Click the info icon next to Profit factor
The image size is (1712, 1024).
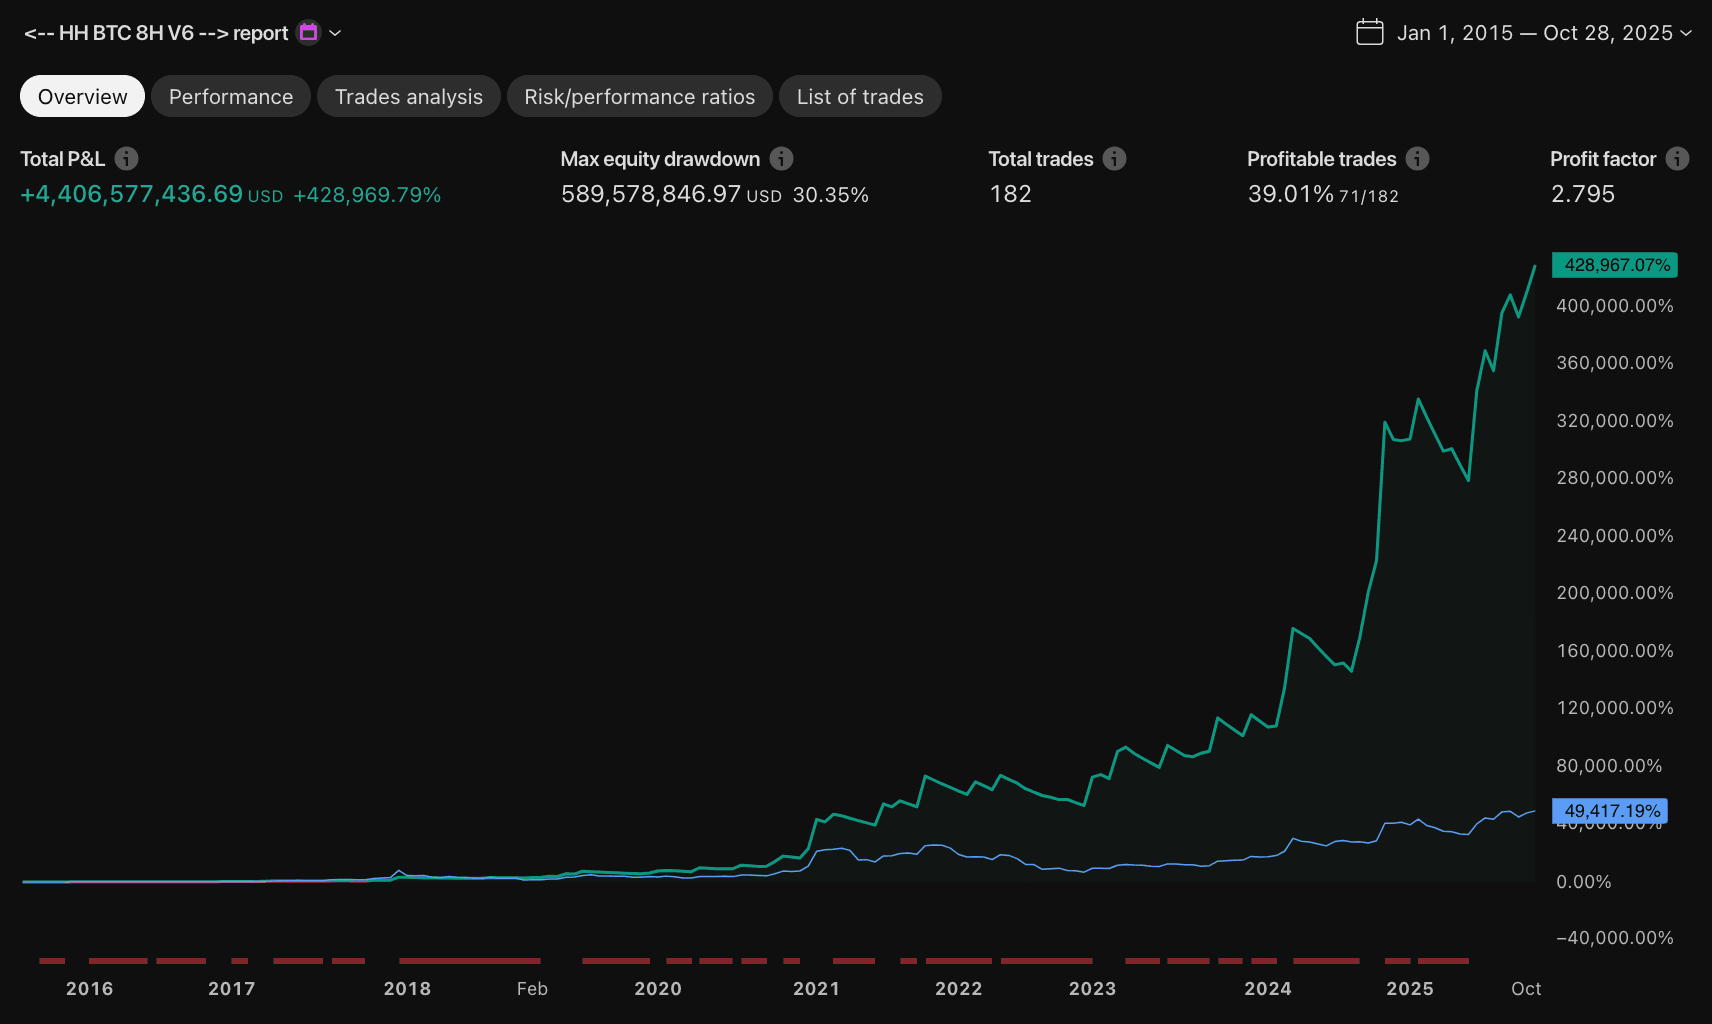[x=1677, y=158]
